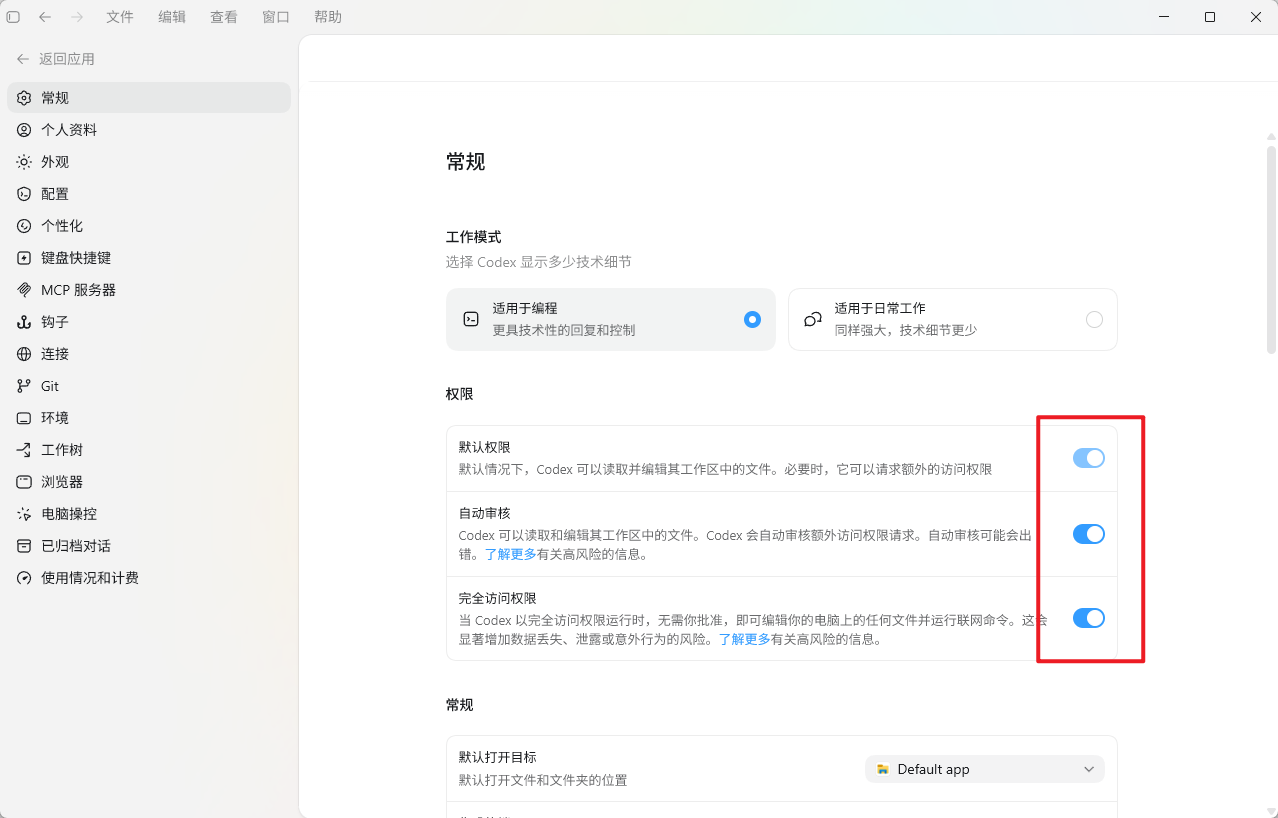Open 了解更多 link under 完全访问权限
This screenshot has width=1278, height=818.
tap(744, 639)
